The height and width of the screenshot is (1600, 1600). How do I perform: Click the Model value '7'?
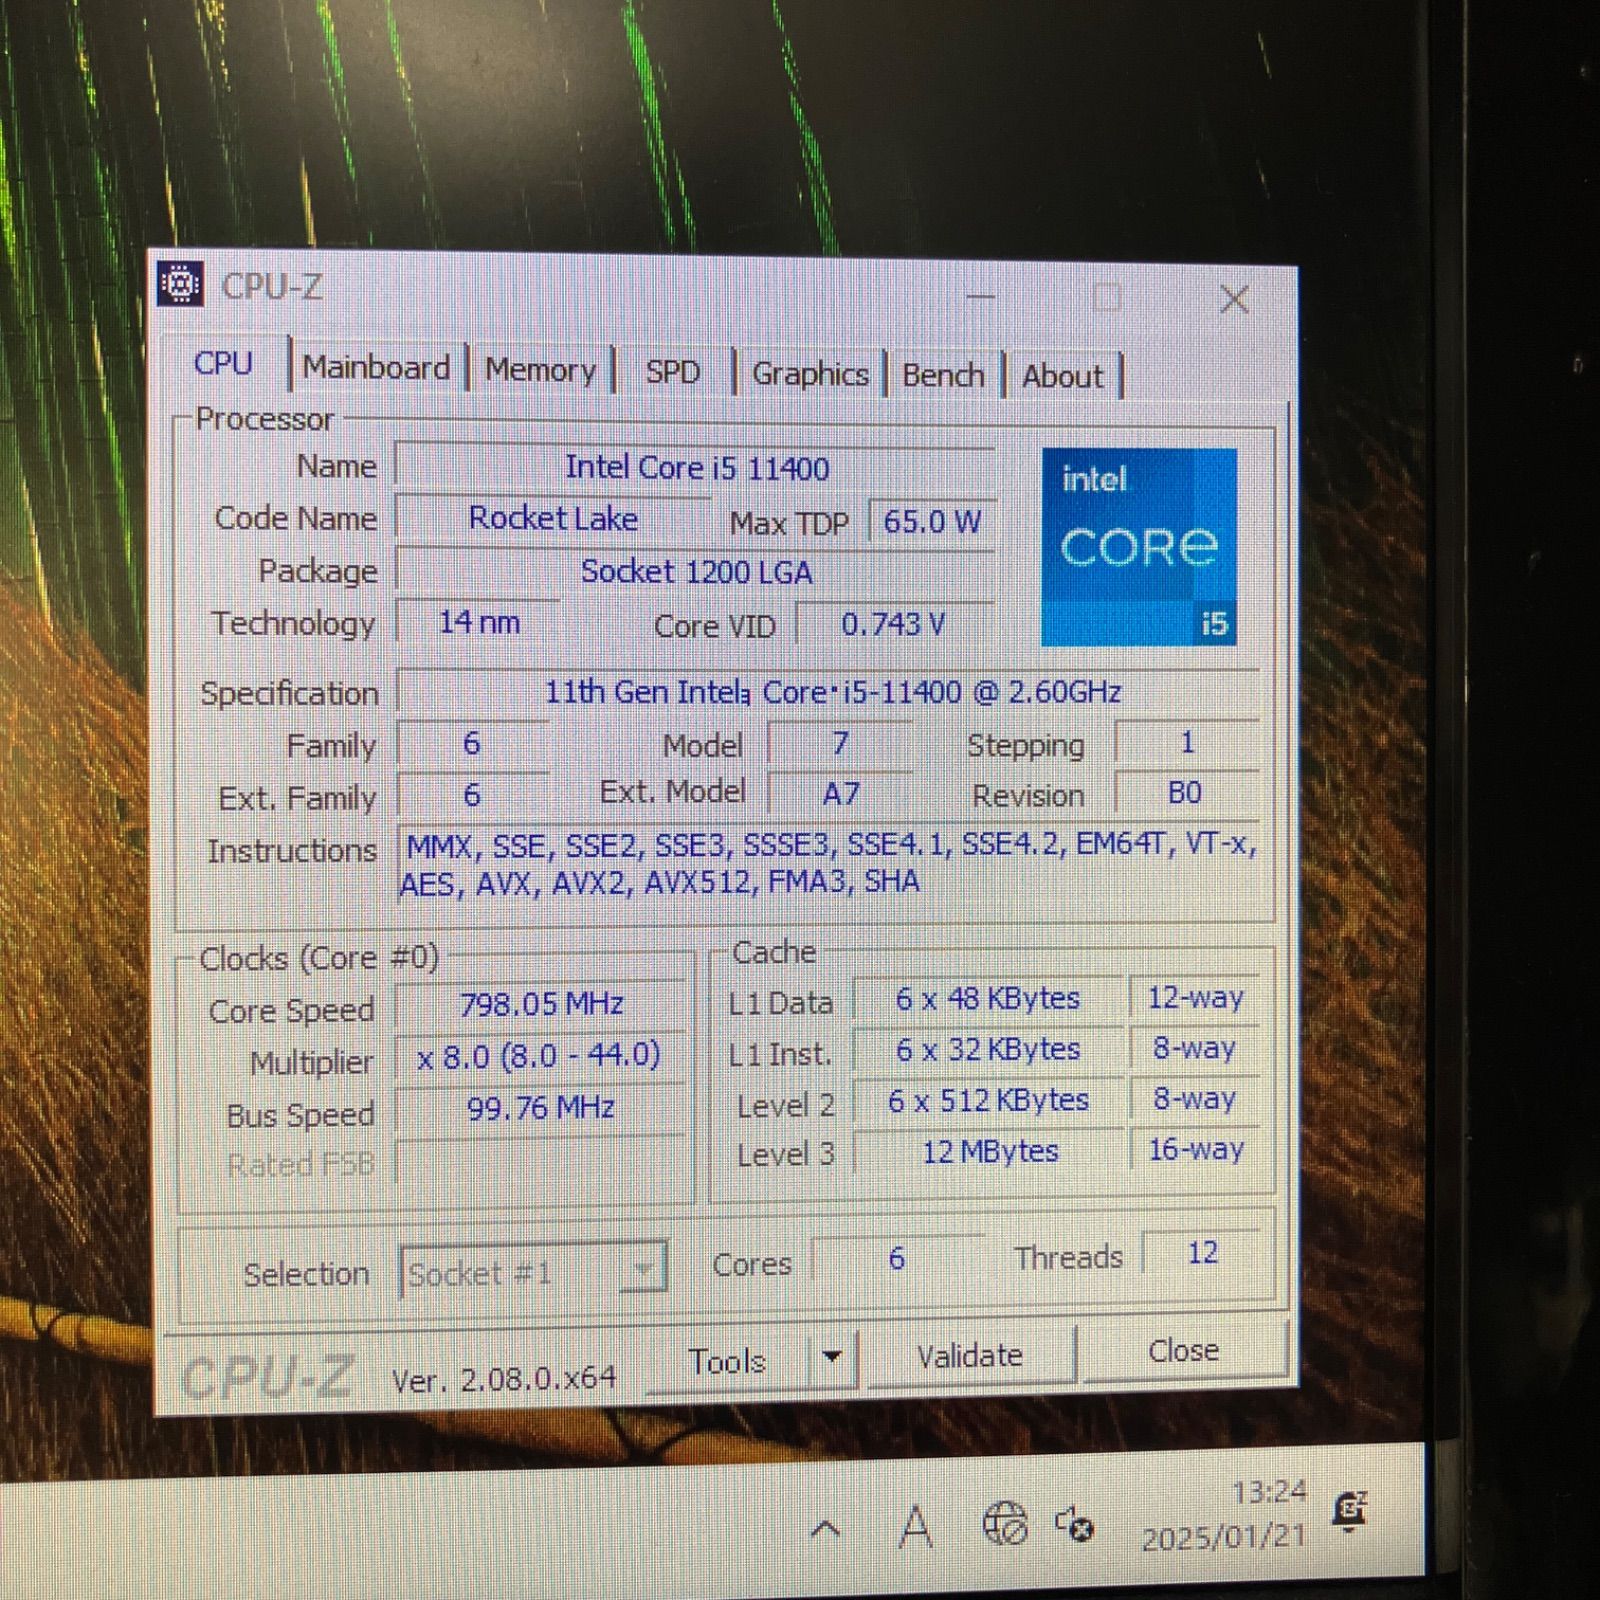pos(840,743)
